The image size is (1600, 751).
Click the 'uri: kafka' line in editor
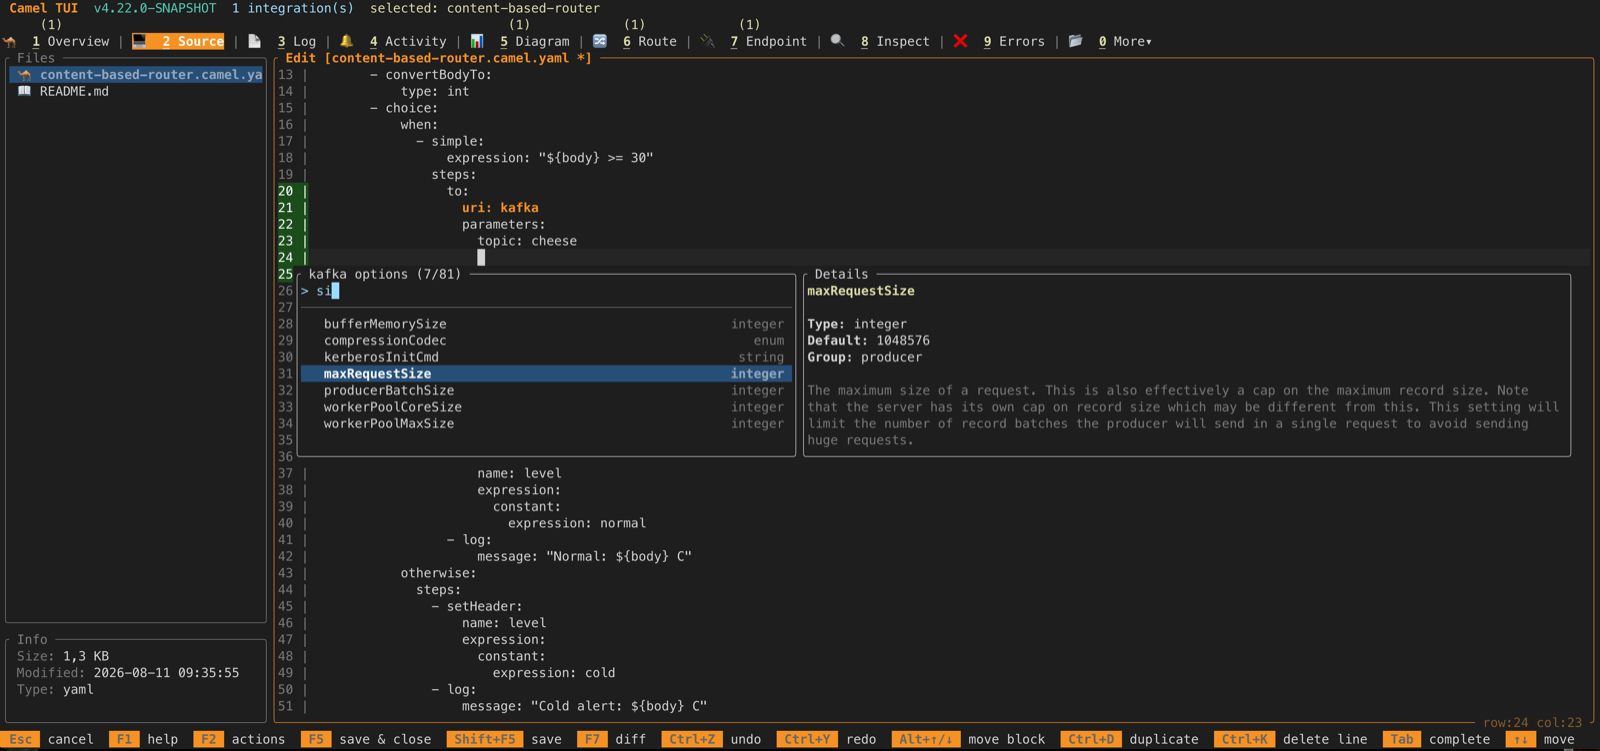[500, 208]
